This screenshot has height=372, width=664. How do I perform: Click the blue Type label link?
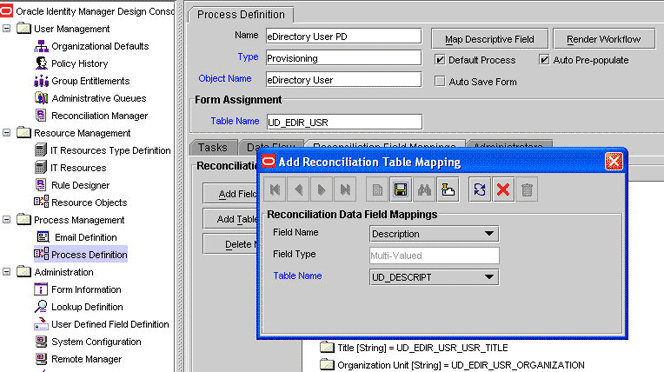pyautogui.click(x=248, y=57)
